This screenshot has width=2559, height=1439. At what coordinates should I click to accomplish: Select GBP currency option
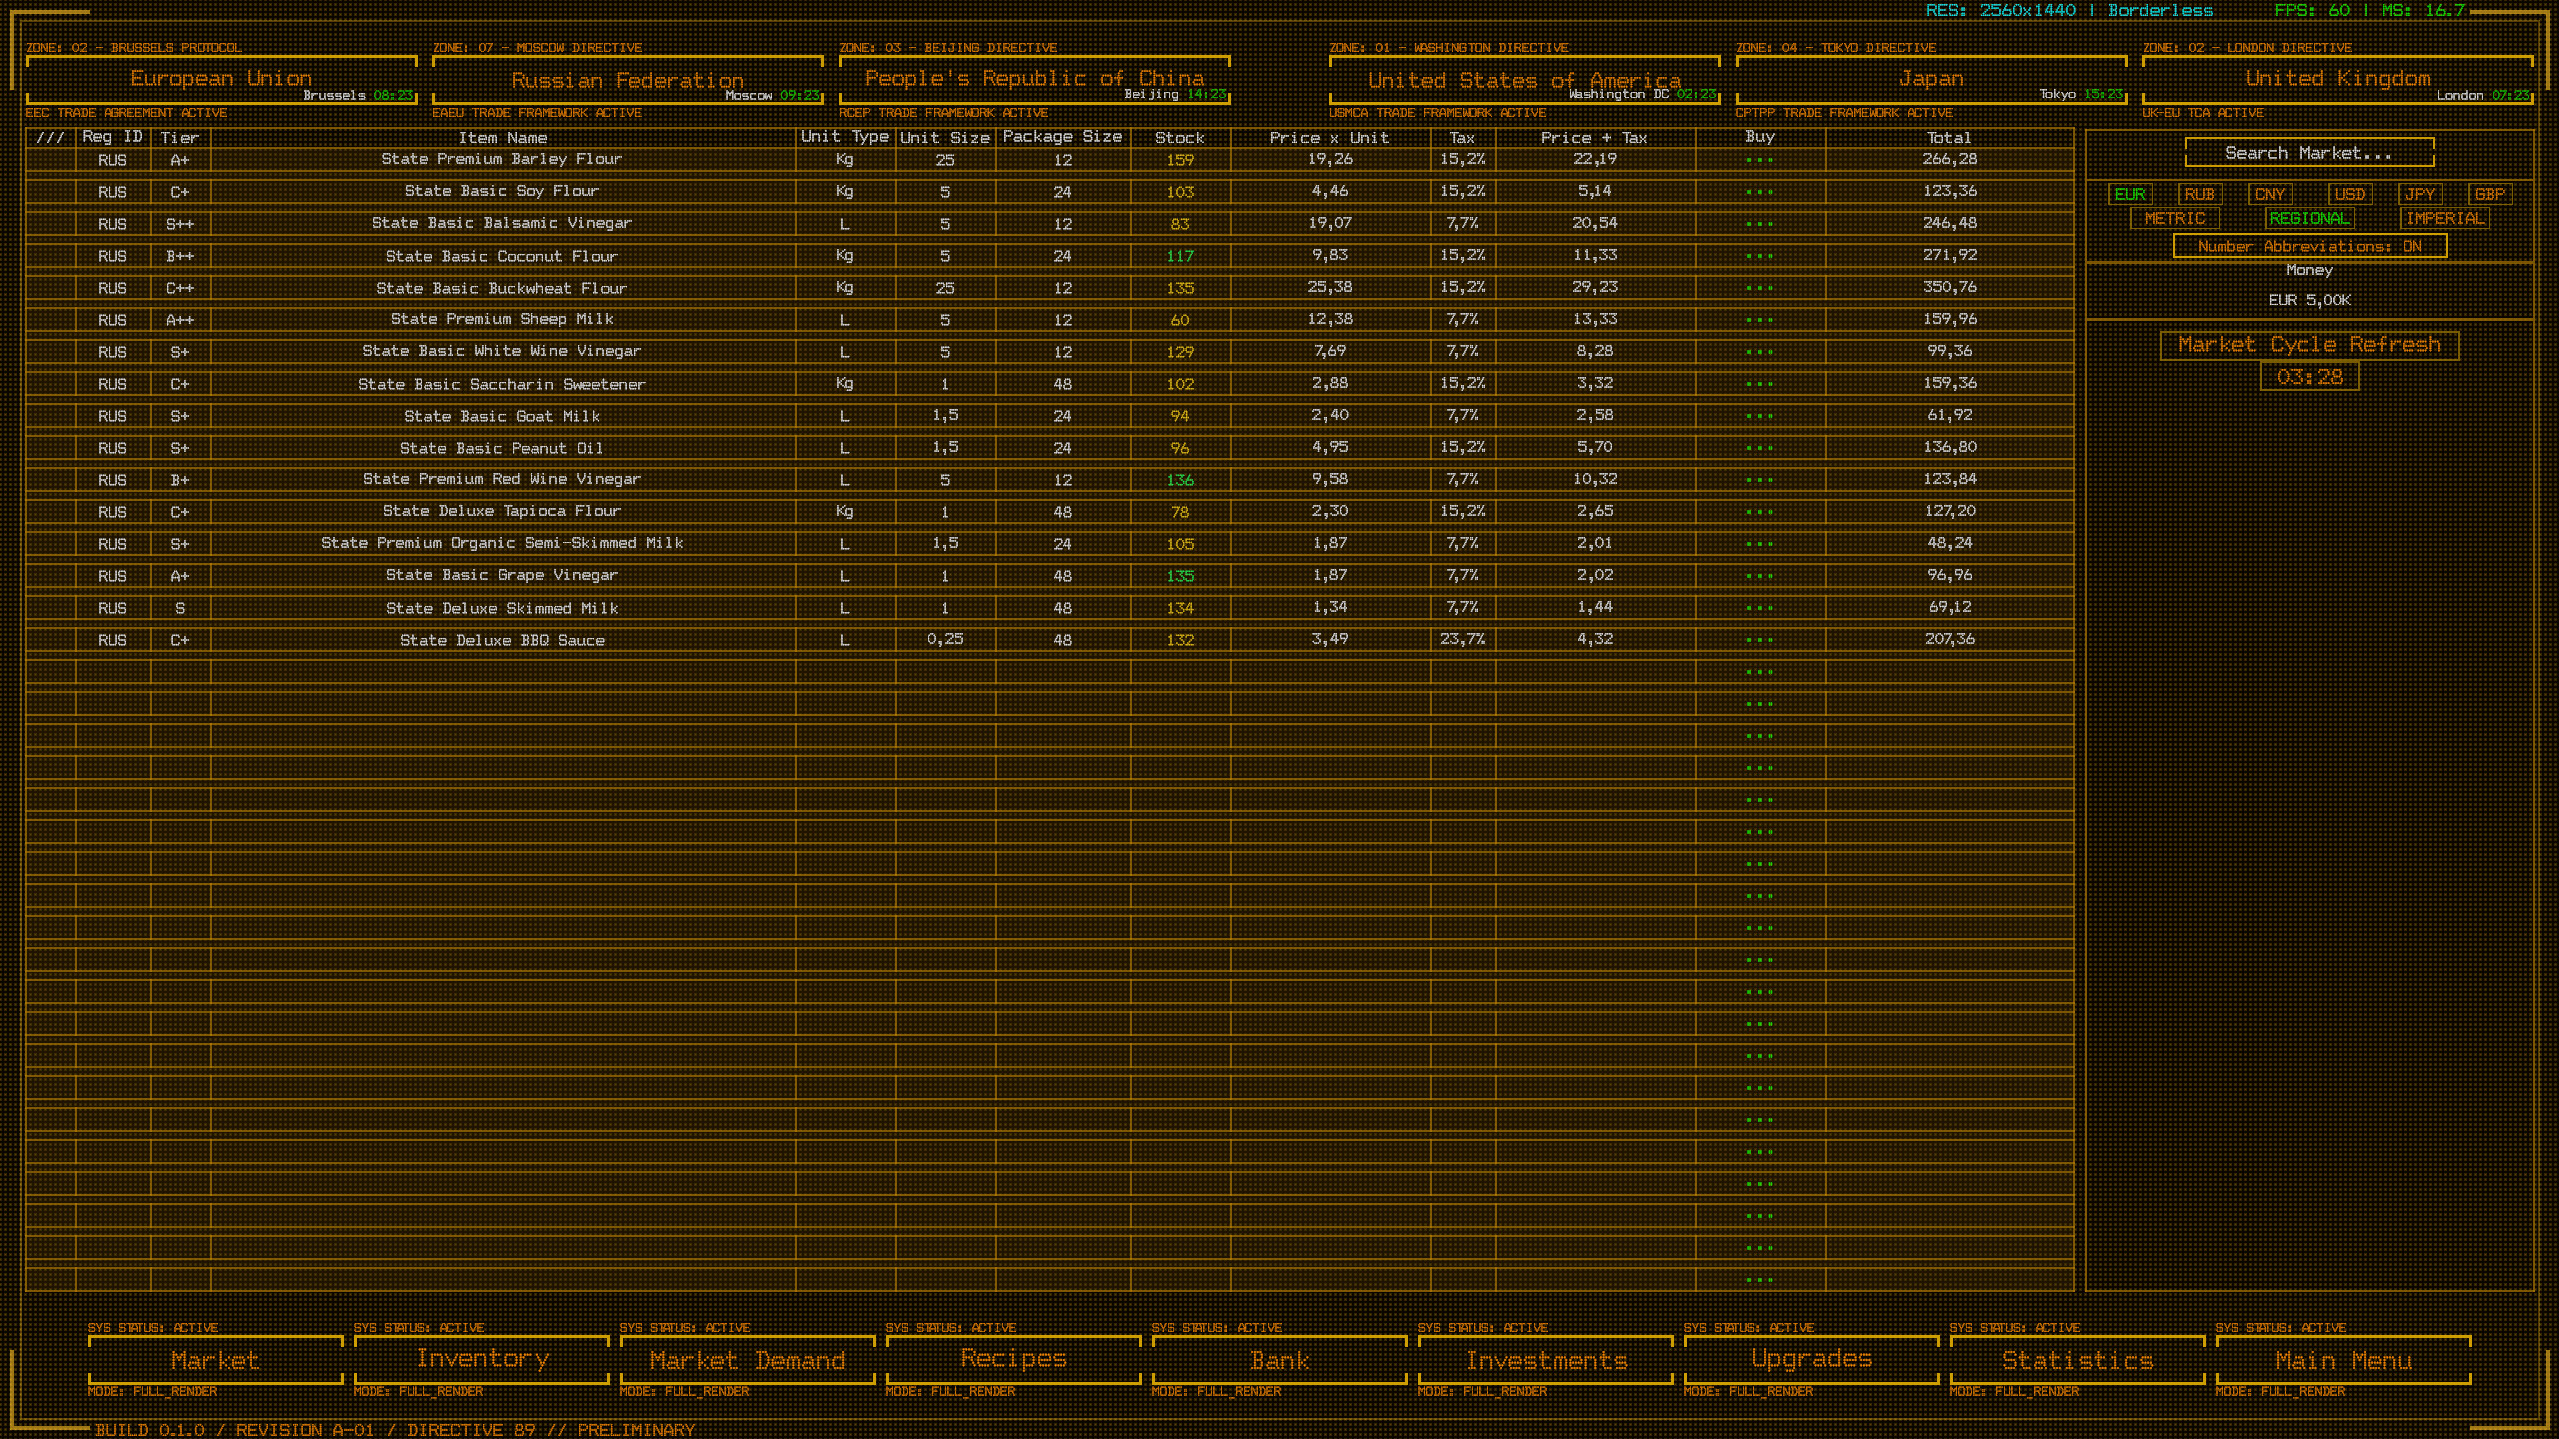pos(2489,194)
